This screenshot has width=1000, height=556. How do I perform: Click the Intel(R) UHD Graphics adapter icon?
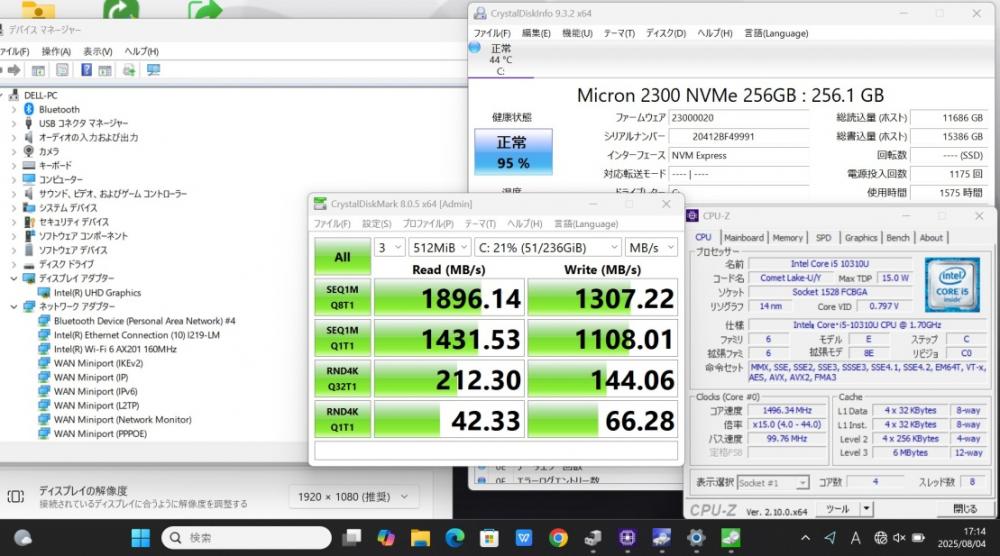[44, 293]
